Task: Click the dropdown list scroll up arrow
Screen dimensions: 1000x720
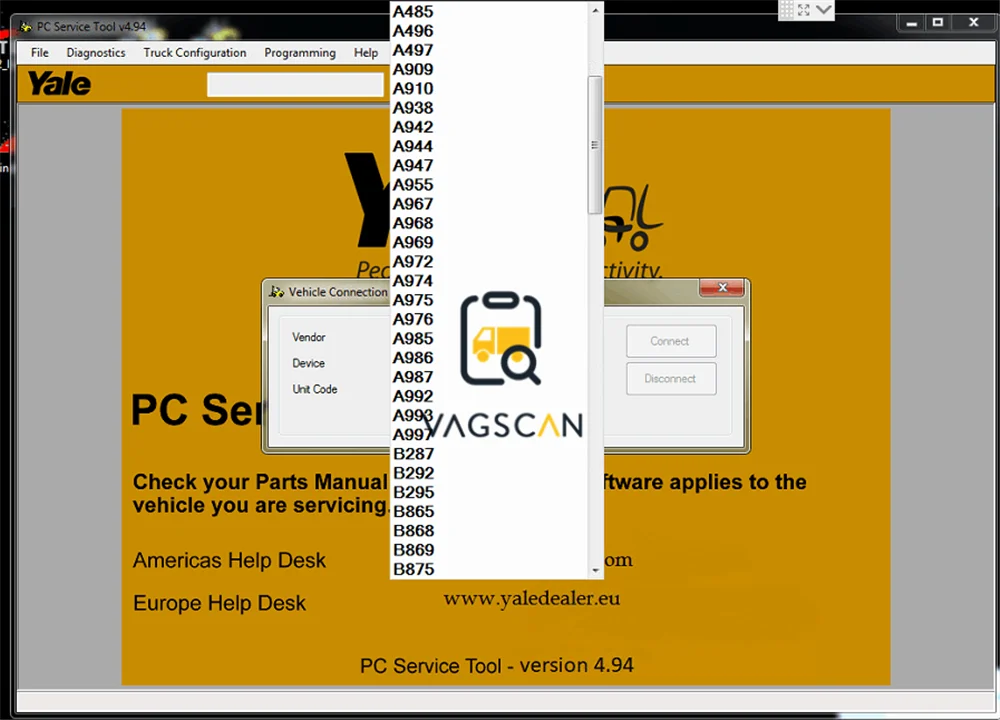Action: 595,10
